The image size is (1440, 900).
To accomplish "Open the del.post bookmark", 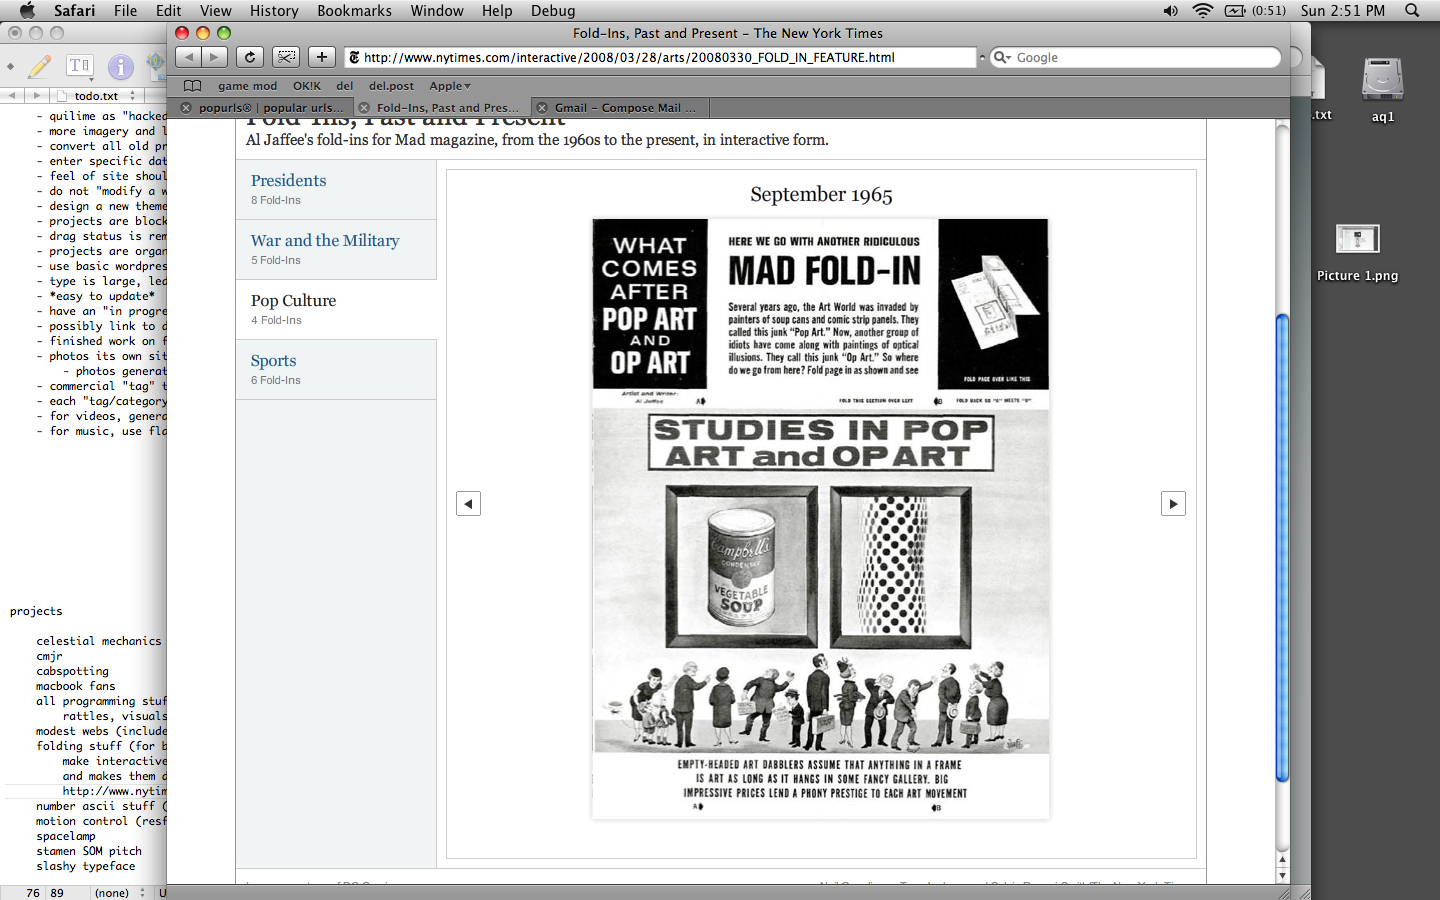I will pos(391,86).
